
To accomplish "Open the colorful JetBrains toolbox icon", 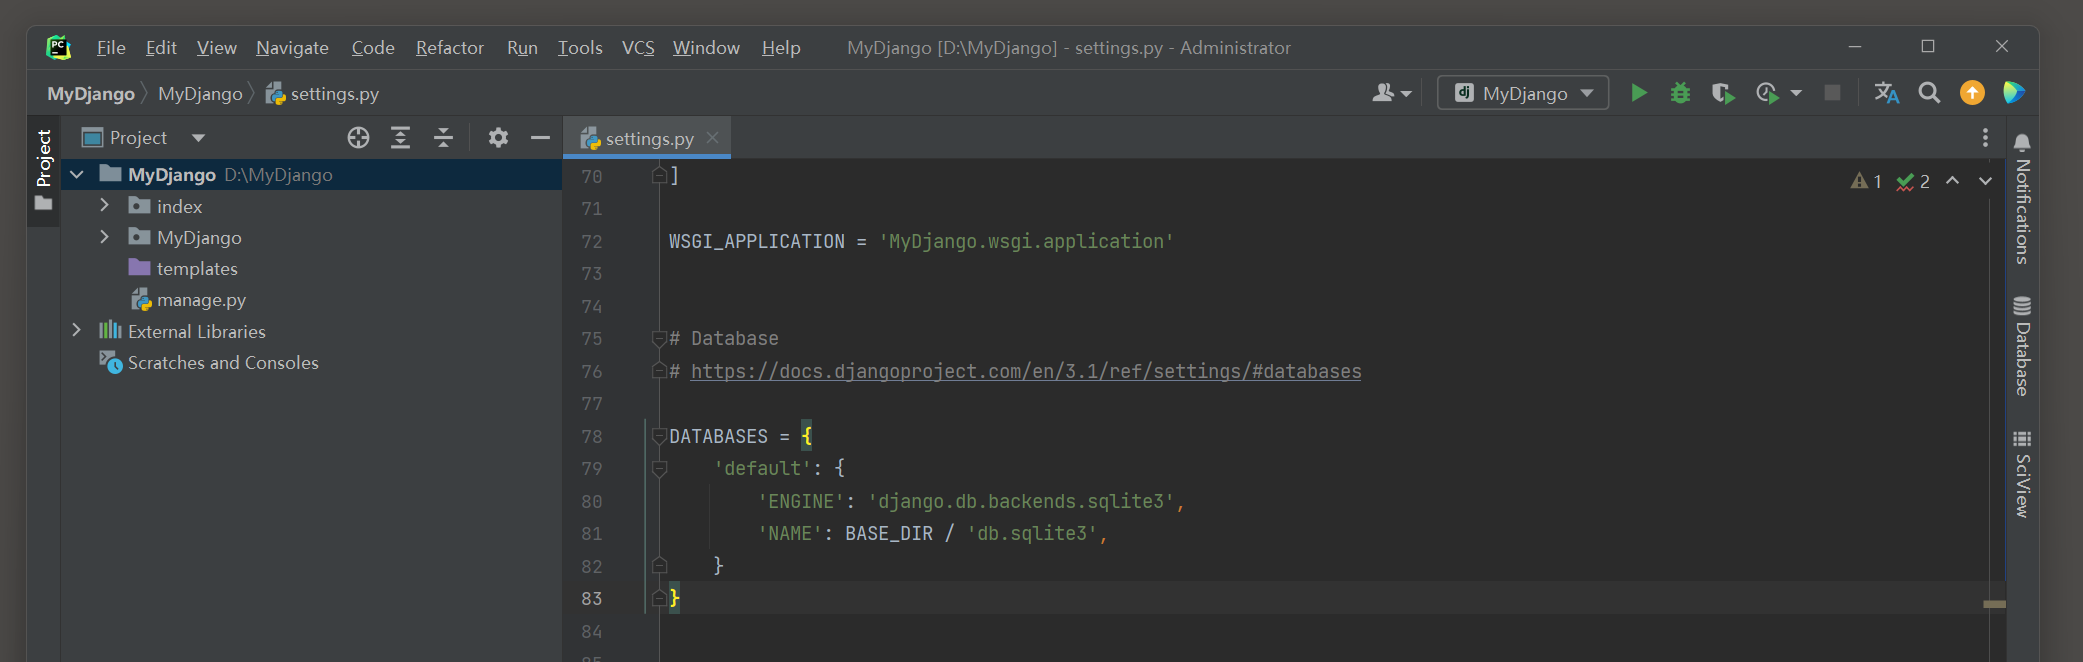I will coord(2014,93).
